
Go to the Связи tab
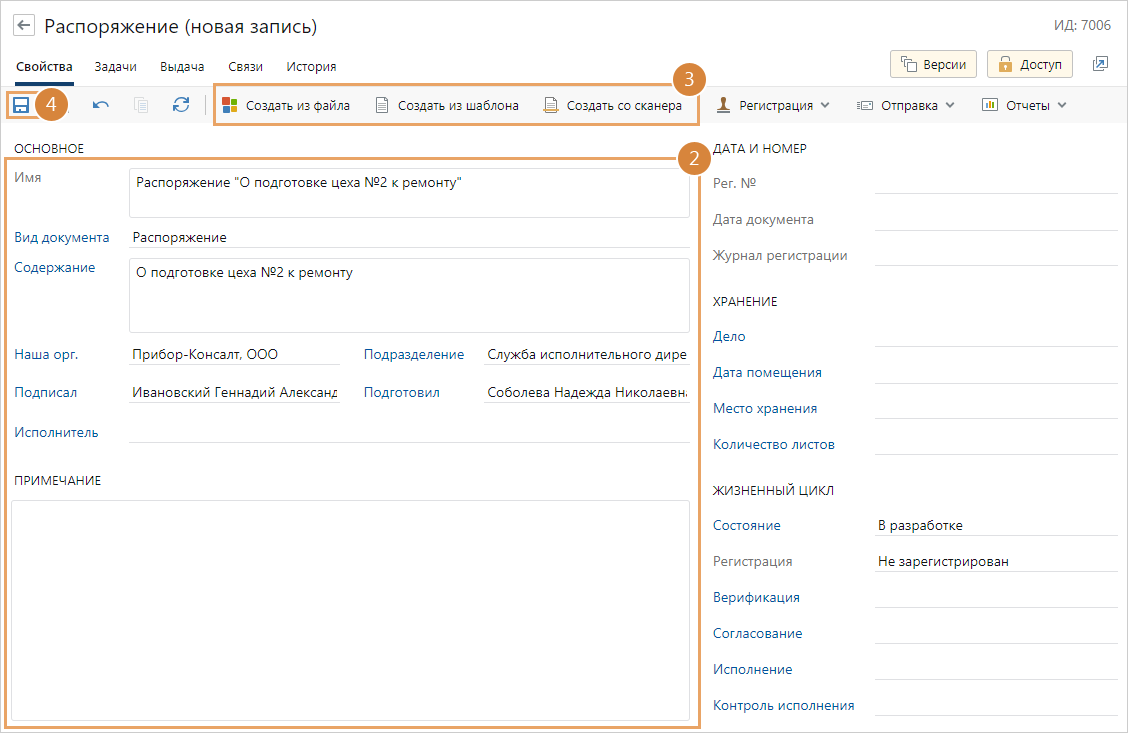coord(245,67)
